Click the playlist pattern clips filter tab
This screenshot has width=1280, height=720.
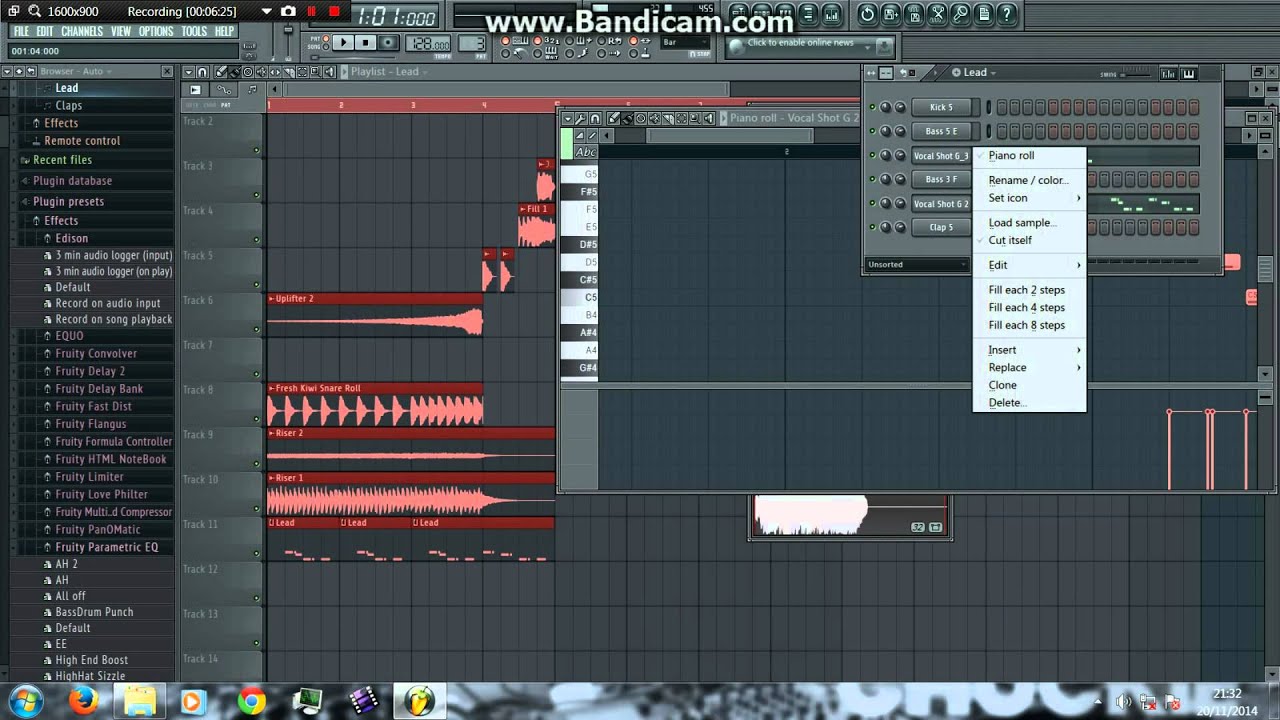[252, 90]
